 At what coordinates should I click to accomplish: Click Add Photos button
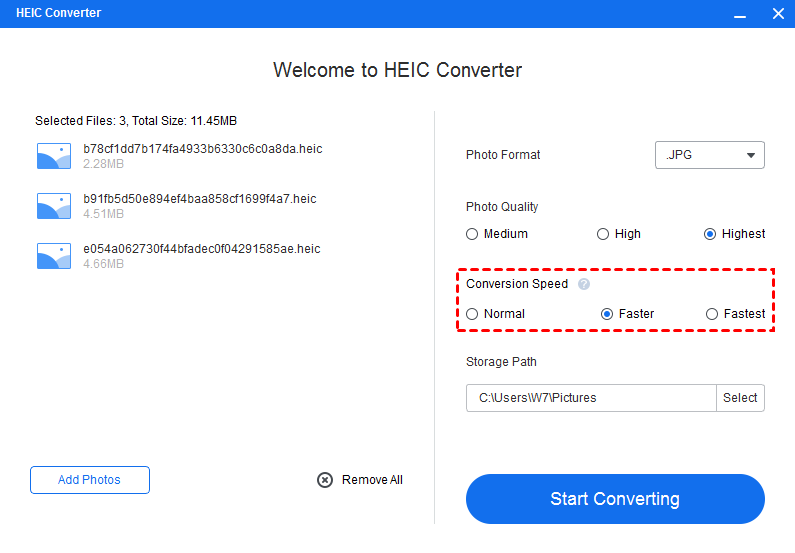coord(90,480)
